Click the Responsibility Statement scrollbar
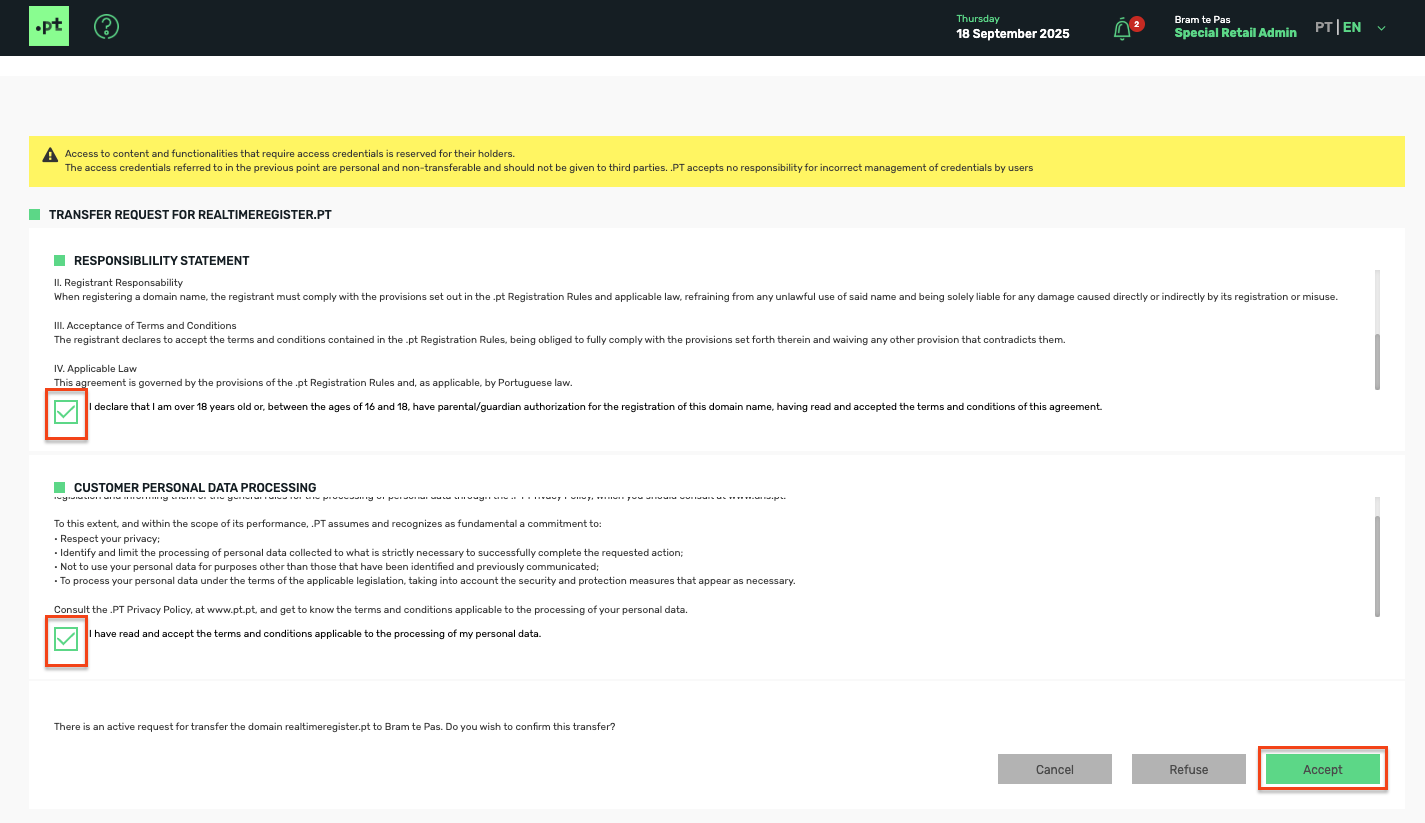 click(1378, 362)
